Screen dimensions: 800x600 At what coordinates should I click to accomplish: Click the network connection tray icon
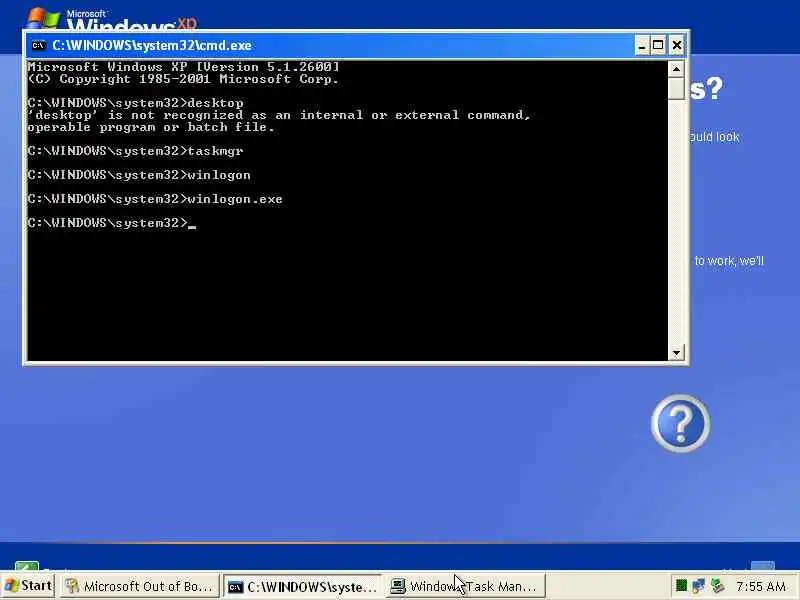pos(698,586)
